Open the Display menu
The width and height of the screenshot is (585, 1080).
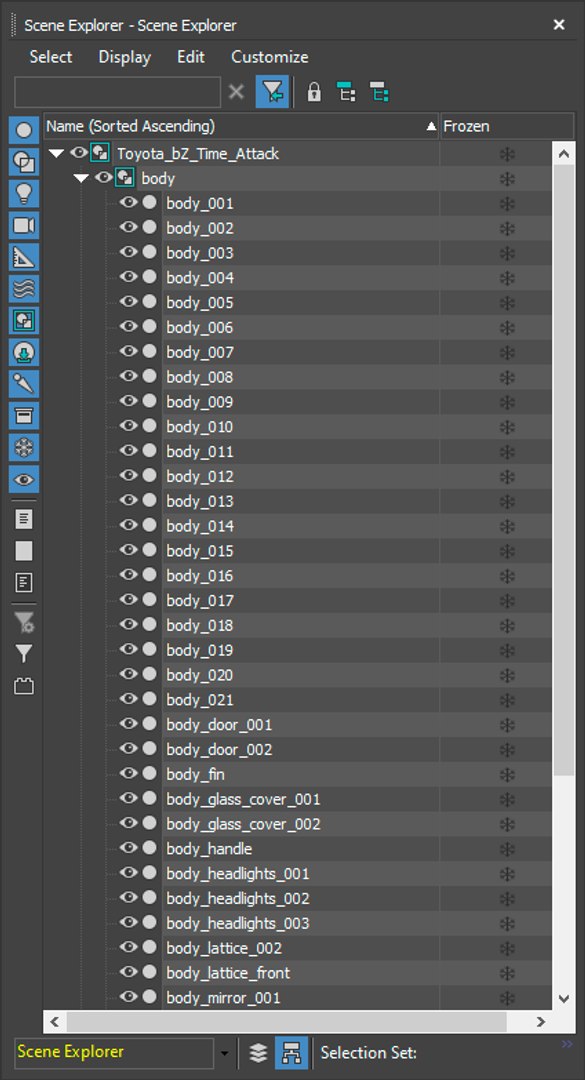pos(125,57)
